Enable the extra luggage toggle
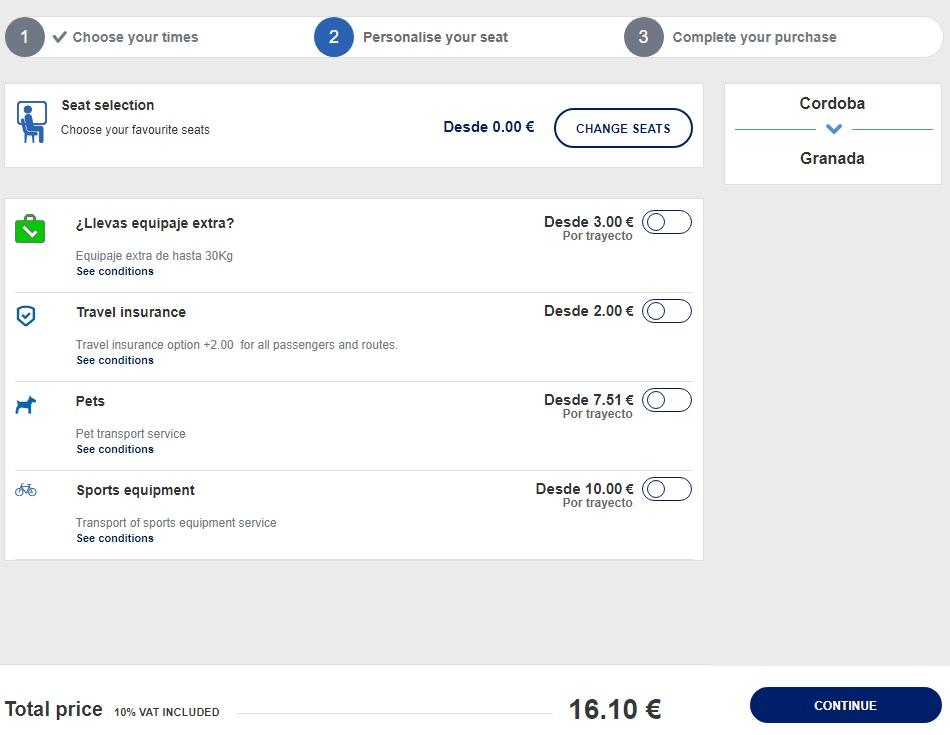The height and width of the screenshot is (735, 950). click(x=666, y=222)
